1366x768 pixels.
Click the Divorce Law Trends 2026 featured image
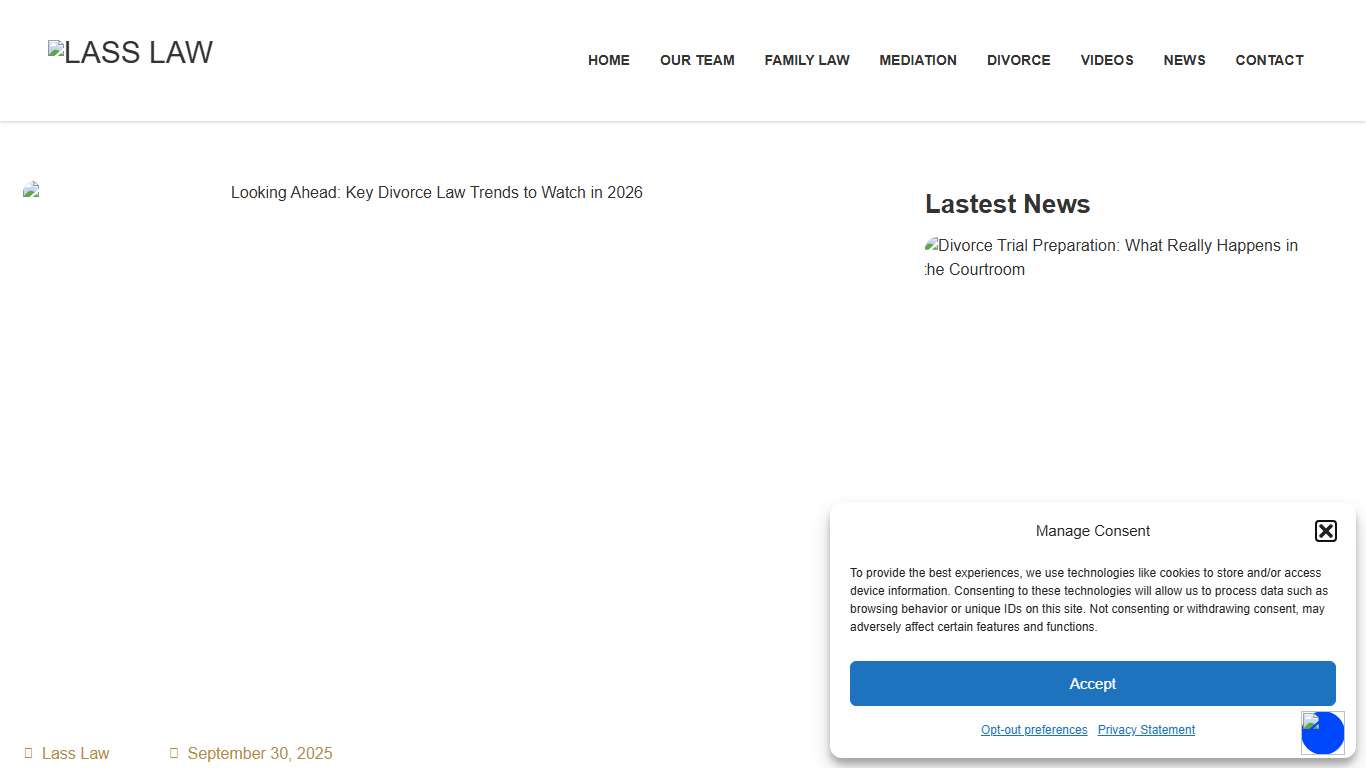click(436, 193)
